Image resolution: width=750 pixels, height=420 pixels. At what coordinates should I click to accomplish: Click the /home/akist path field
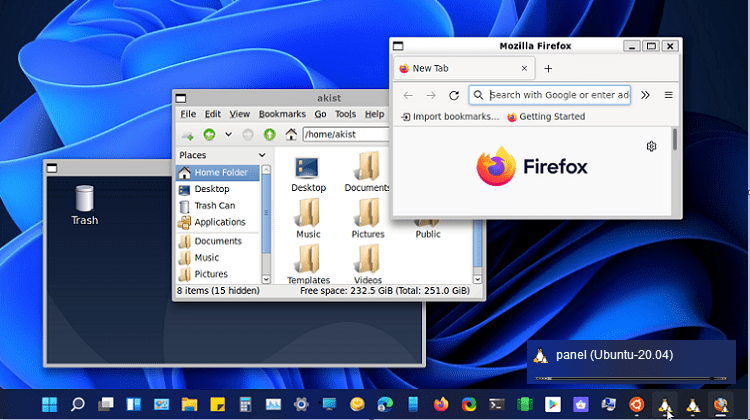coord(346,134)
